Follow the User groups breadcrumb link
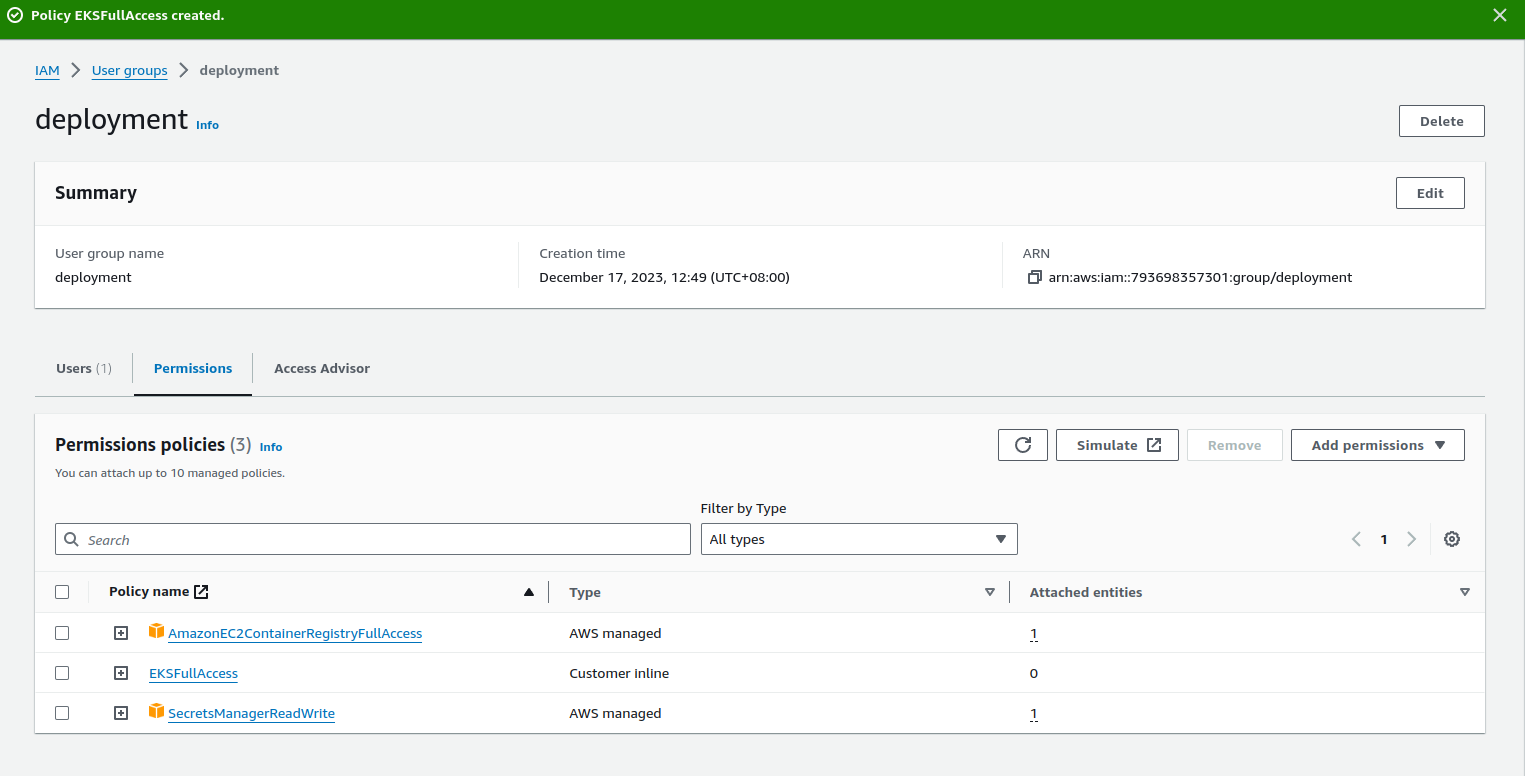Screen dimensions: 1525x776 (129, 70)
